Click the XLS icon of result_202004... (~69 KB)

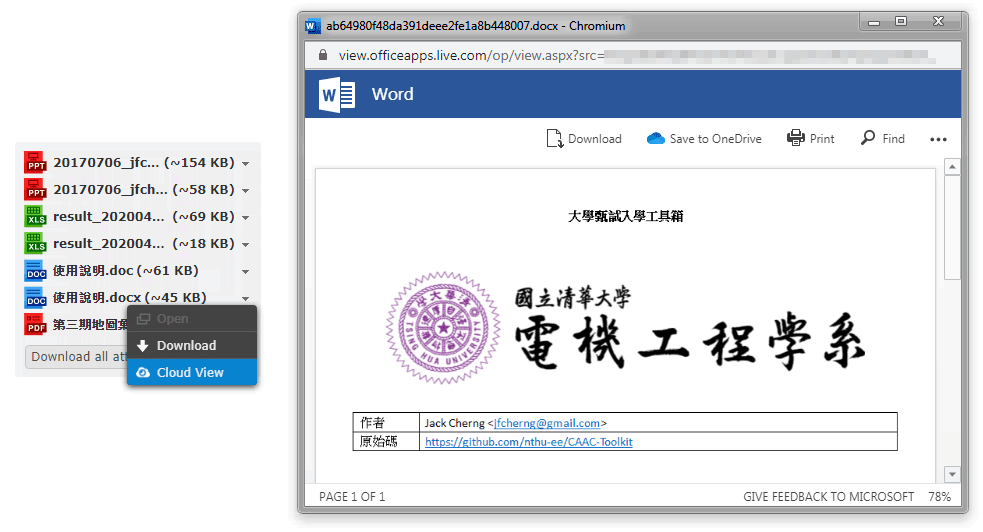[35, 216]
